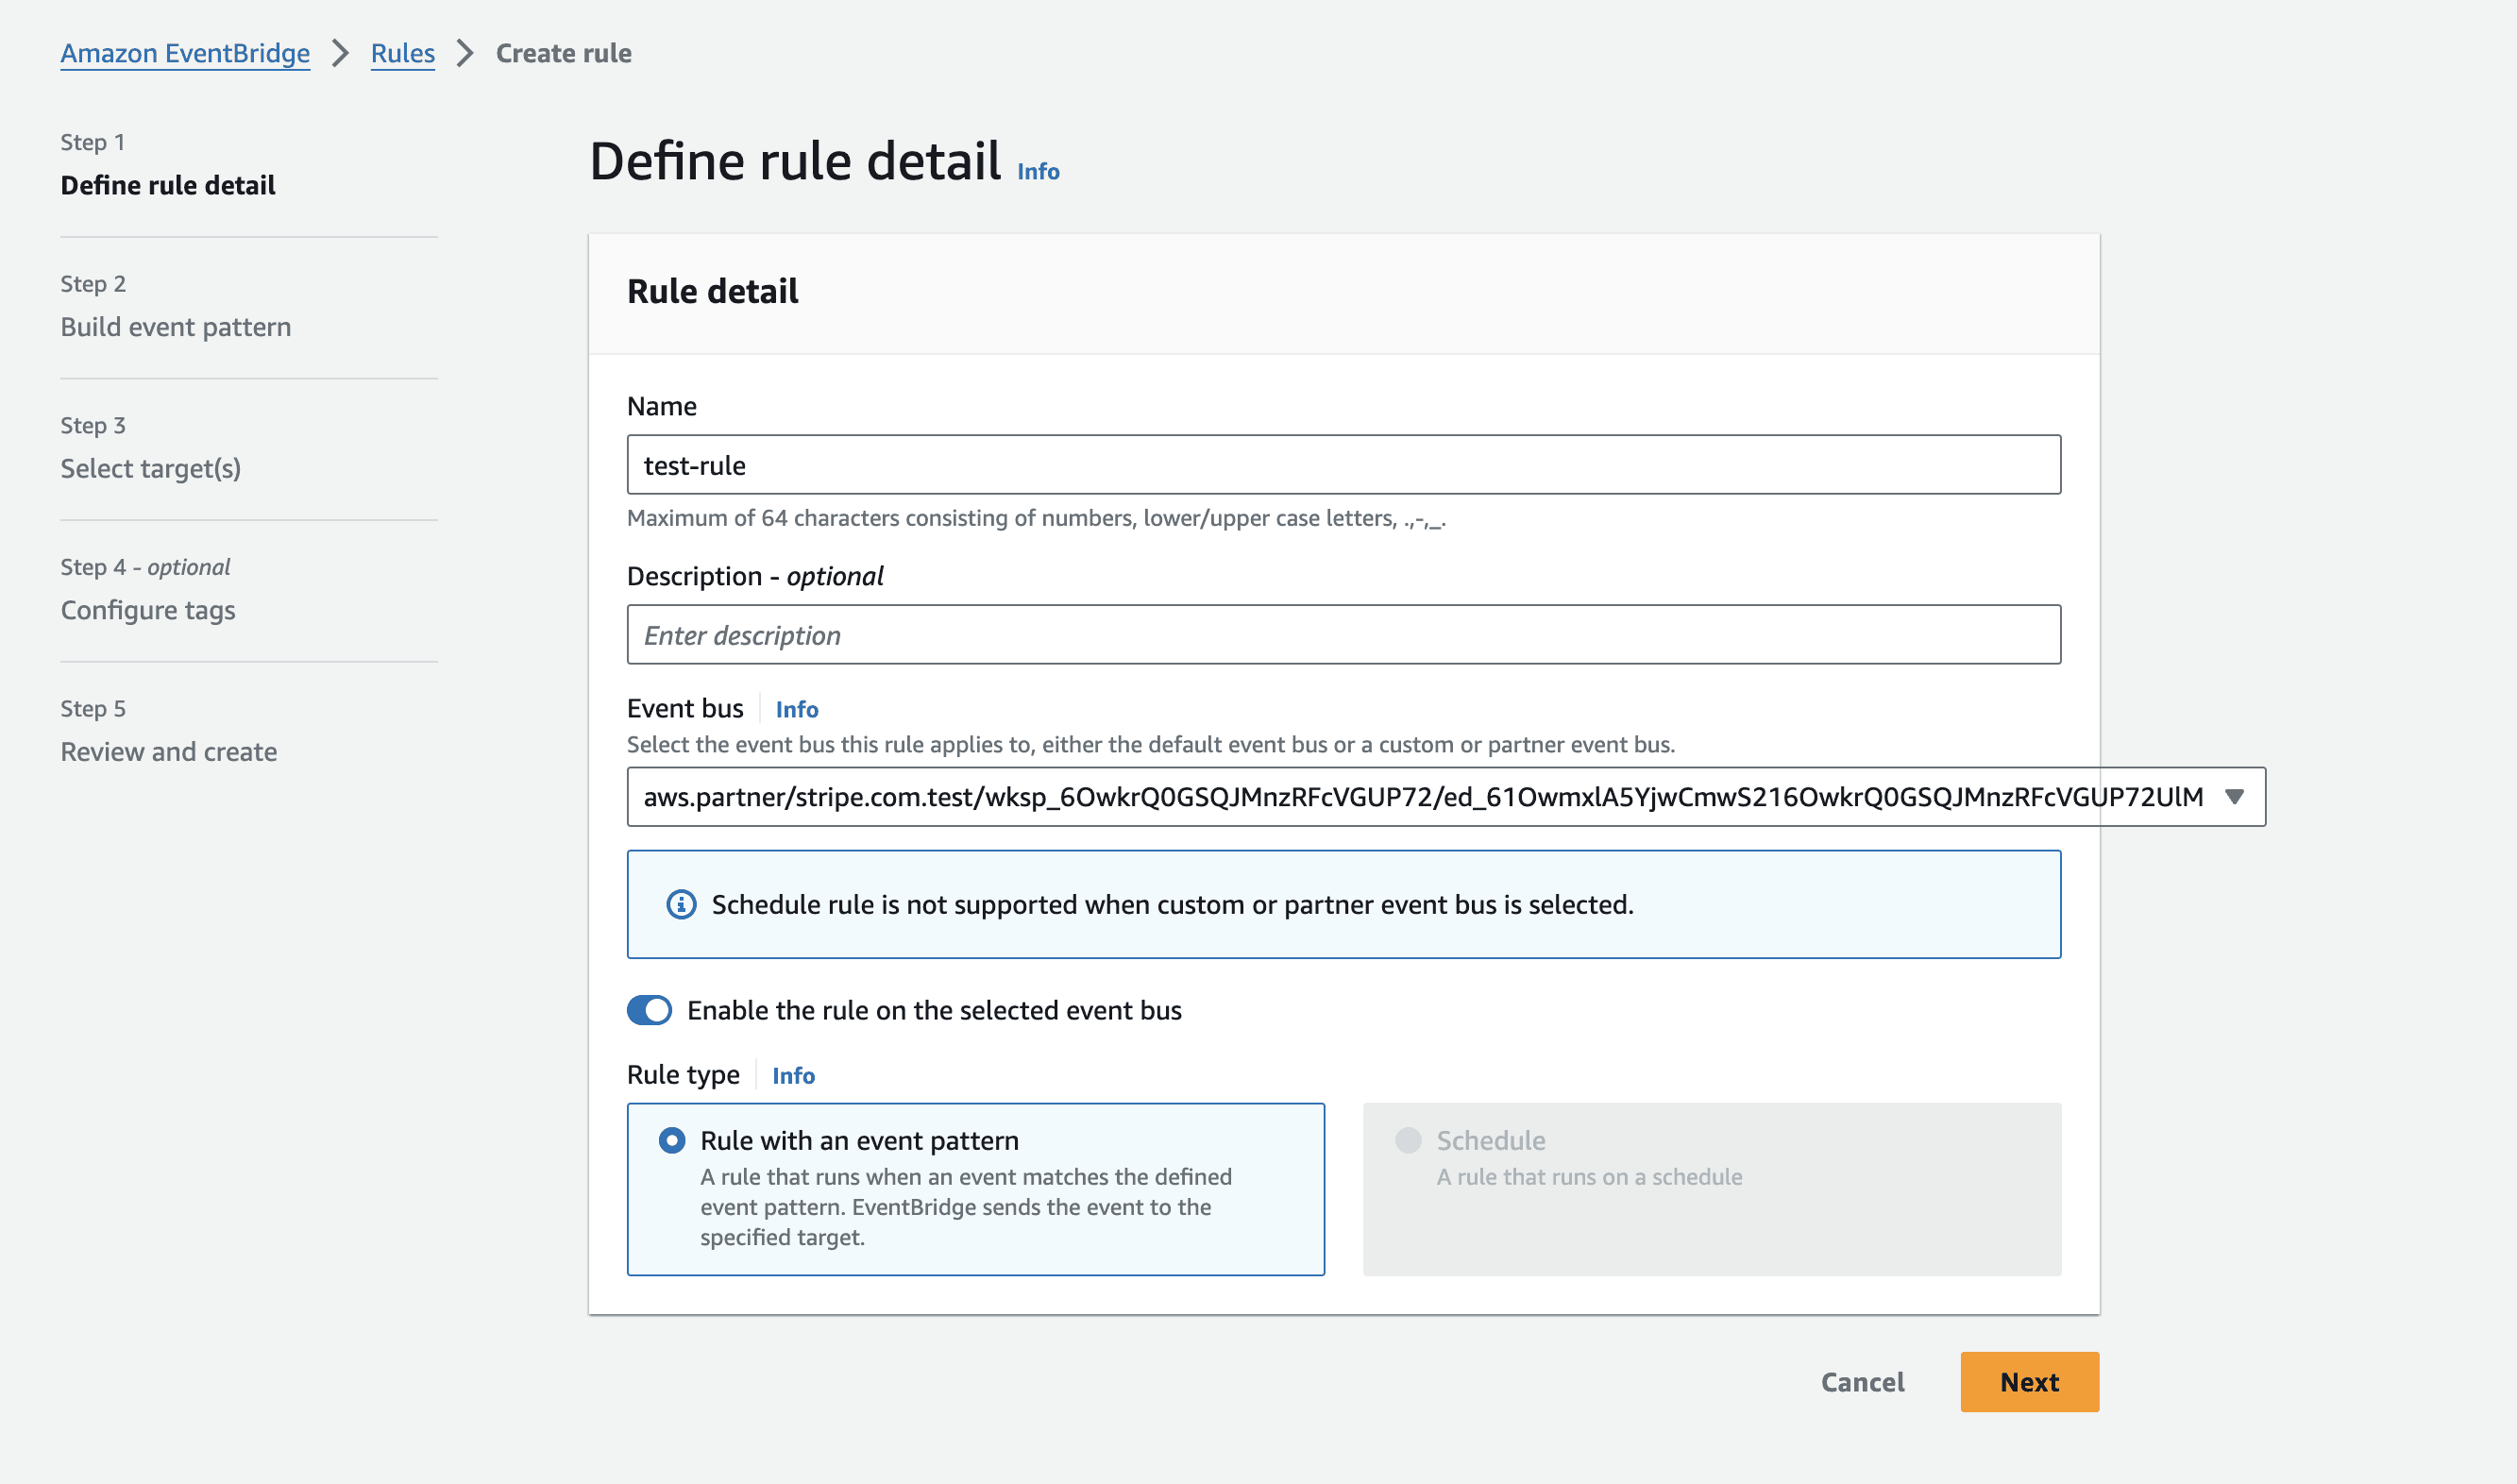Screen dimensions: 2517x1484
Task: Click the Next button to proceed
Action: click(x=2030, y=1381)
